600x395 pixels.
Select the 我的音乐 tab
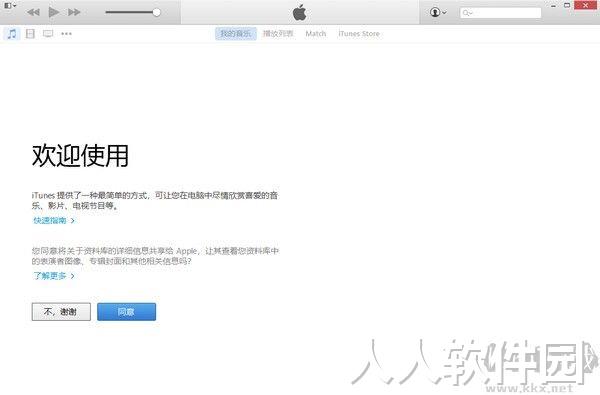pos(236,34)
